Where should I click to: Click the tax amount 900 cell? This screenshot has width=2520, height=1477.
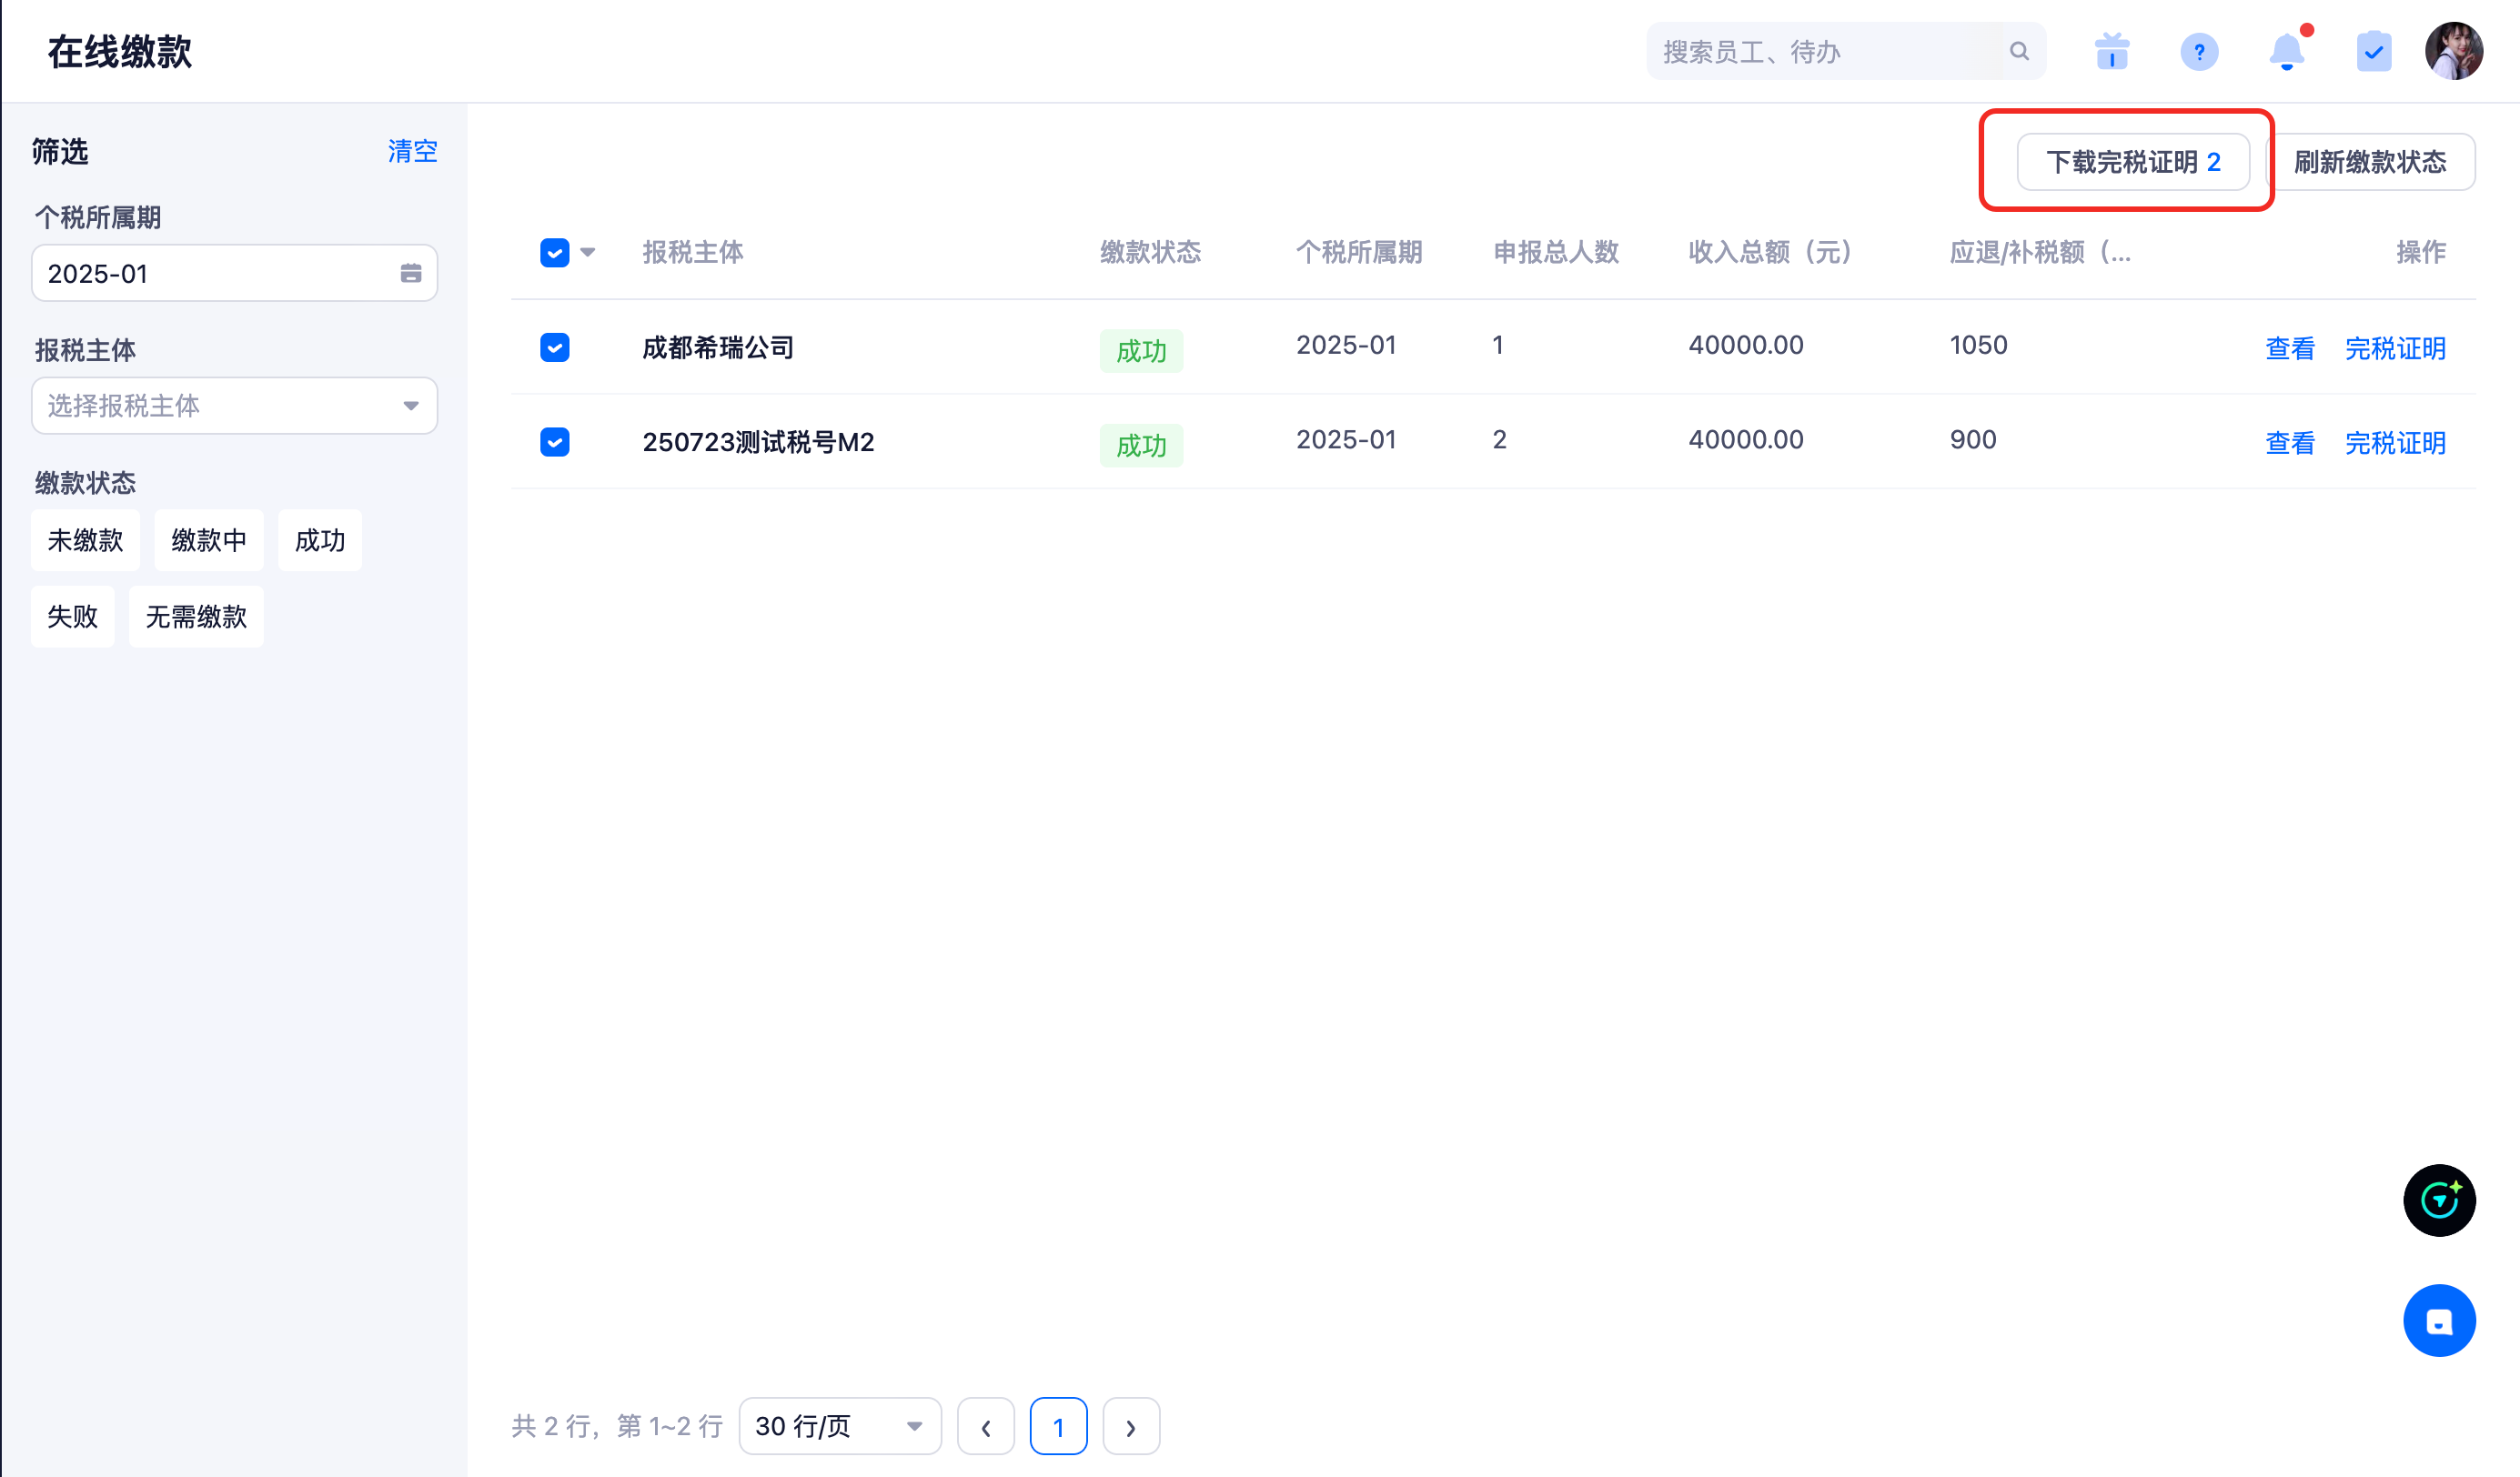(1972, 440)
